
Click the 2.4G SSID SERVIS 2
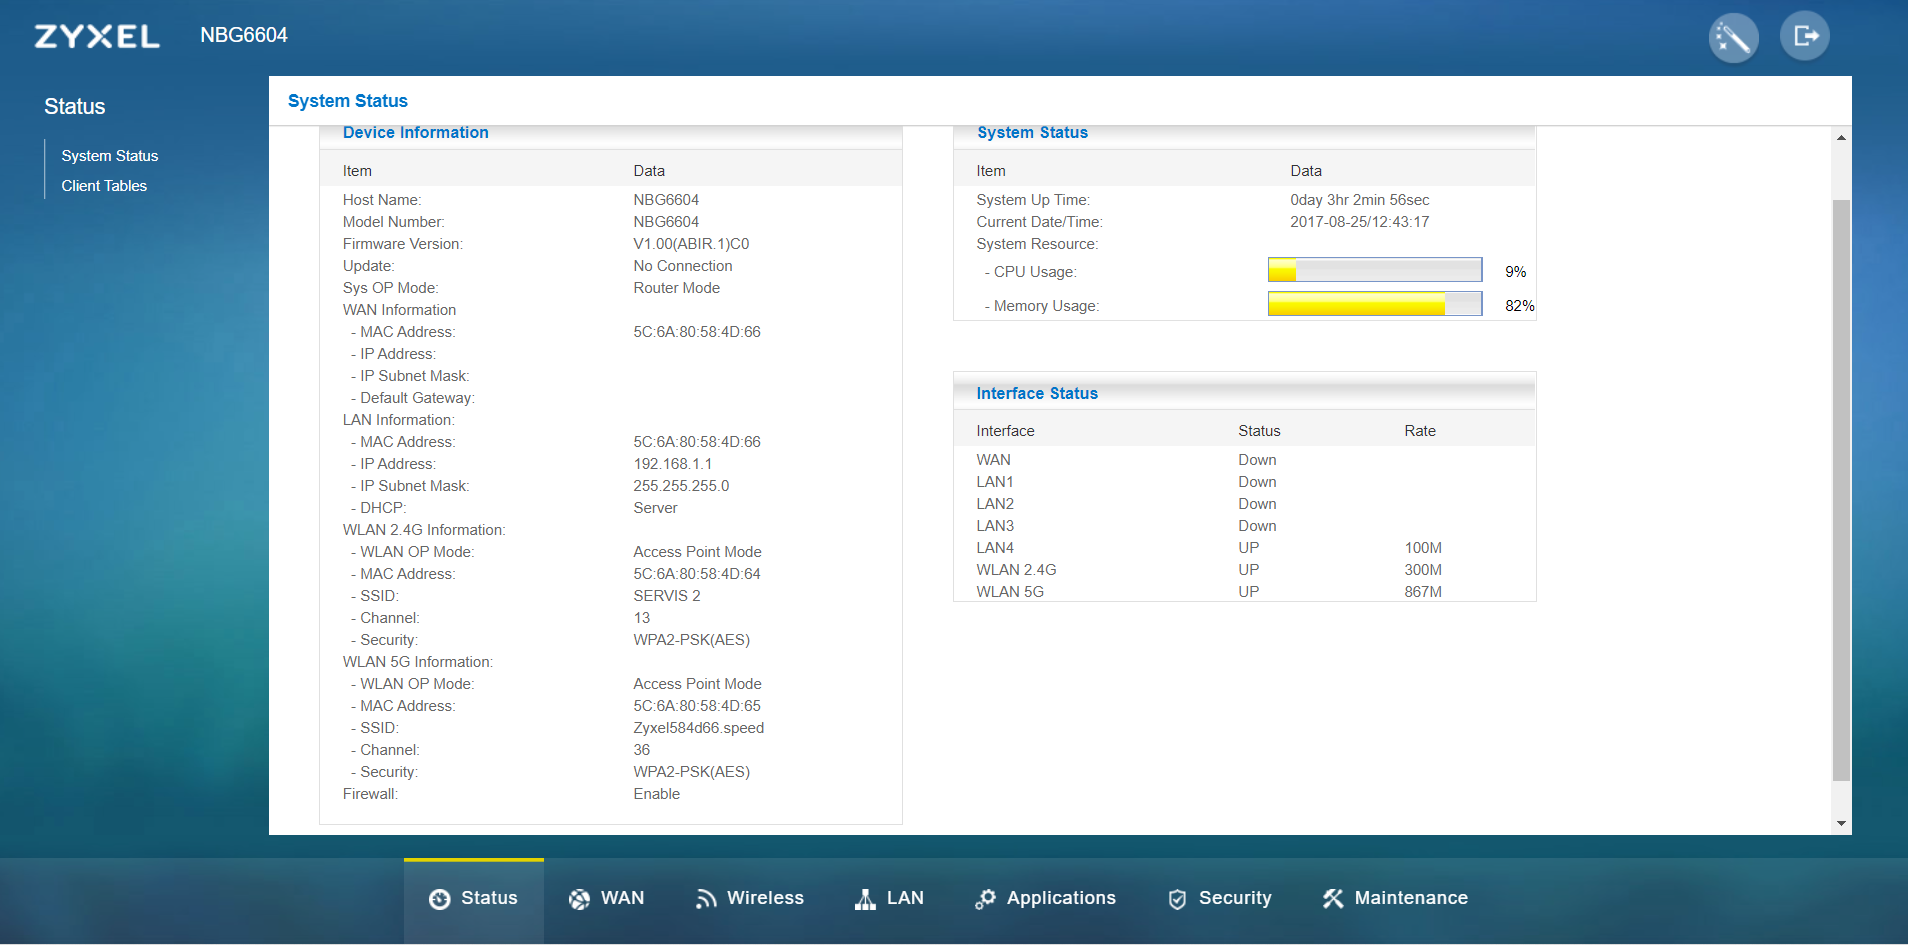[667, 596]
